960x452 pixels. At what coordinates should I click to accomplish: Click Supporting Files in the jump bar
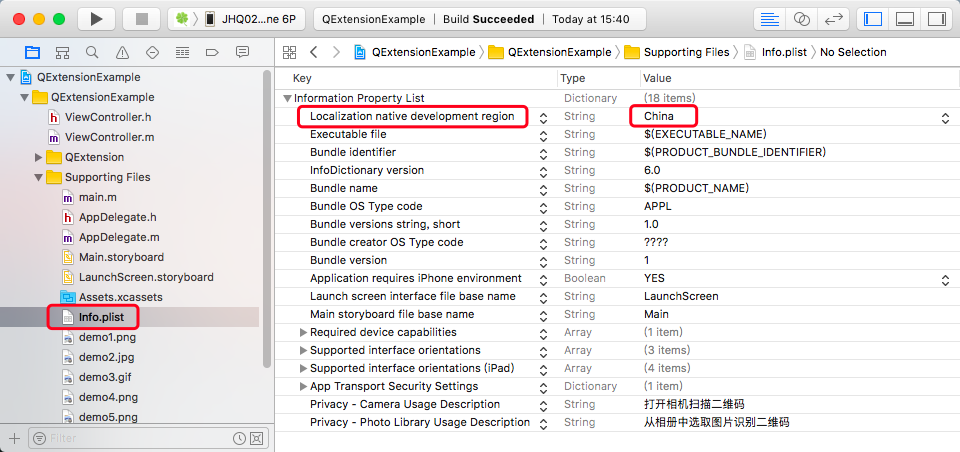pyautogui.click(x=677, y=52)
